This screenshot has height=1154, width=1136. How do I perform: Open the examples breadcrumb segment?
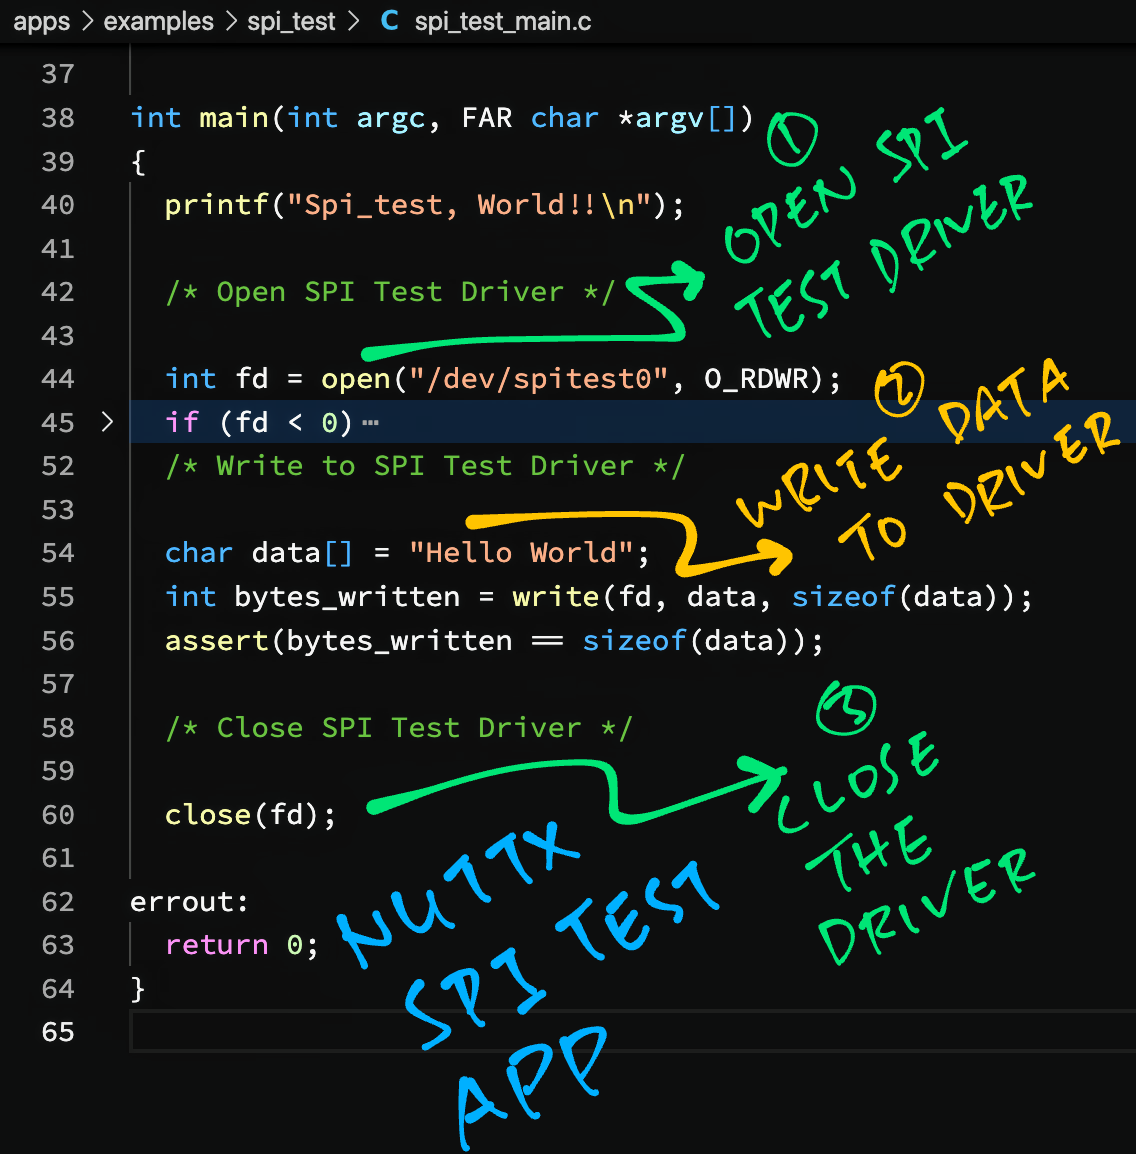(158, 21)
